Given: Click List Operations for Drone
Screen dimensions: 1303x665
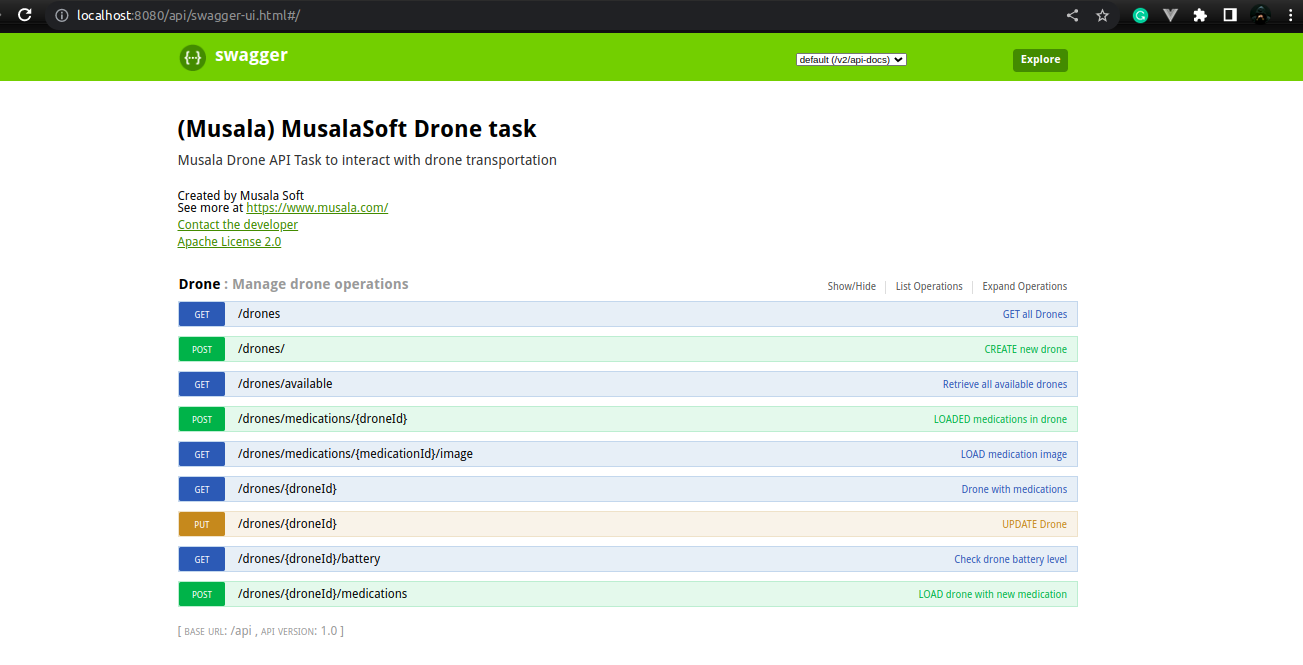Looking at the screenshot, I should (929, 286).
